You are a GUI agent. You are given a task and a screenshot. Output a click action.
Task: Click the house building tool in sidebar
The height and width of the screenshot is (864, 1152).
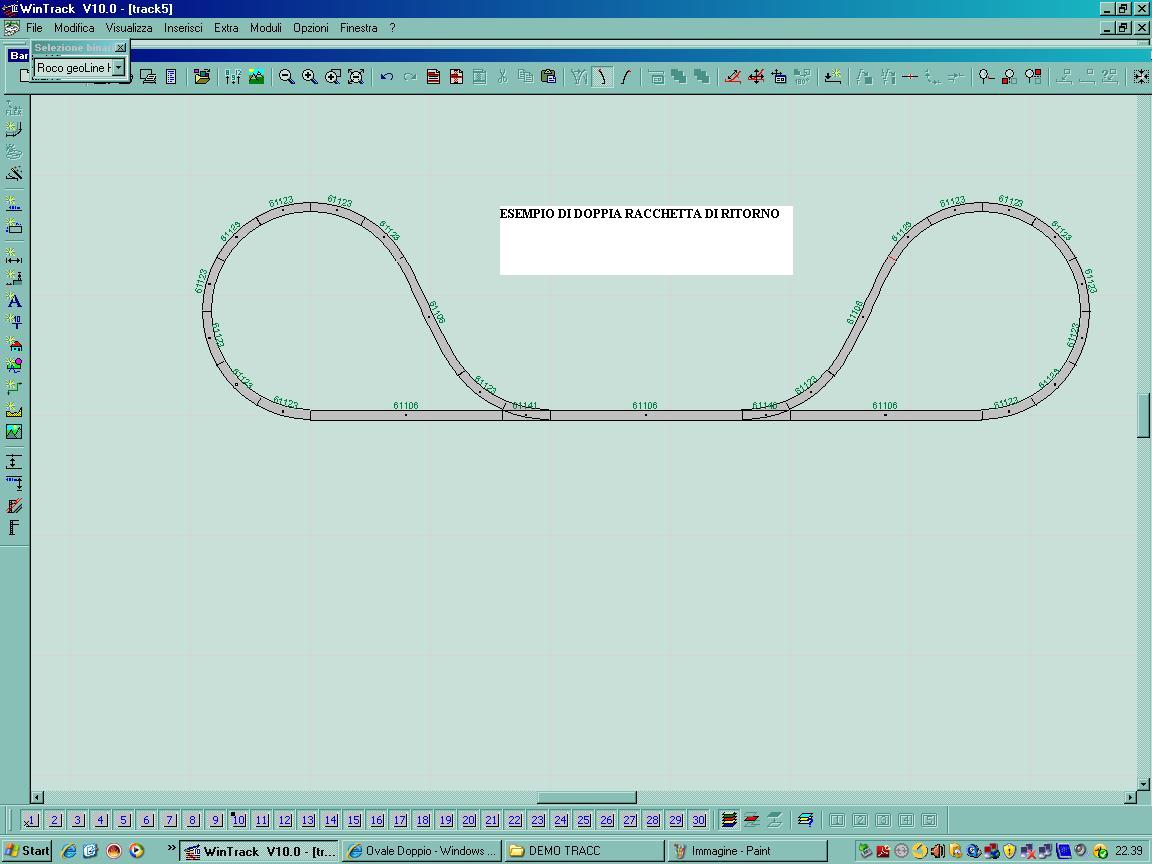pyautogui.click(x=14, y=344)
